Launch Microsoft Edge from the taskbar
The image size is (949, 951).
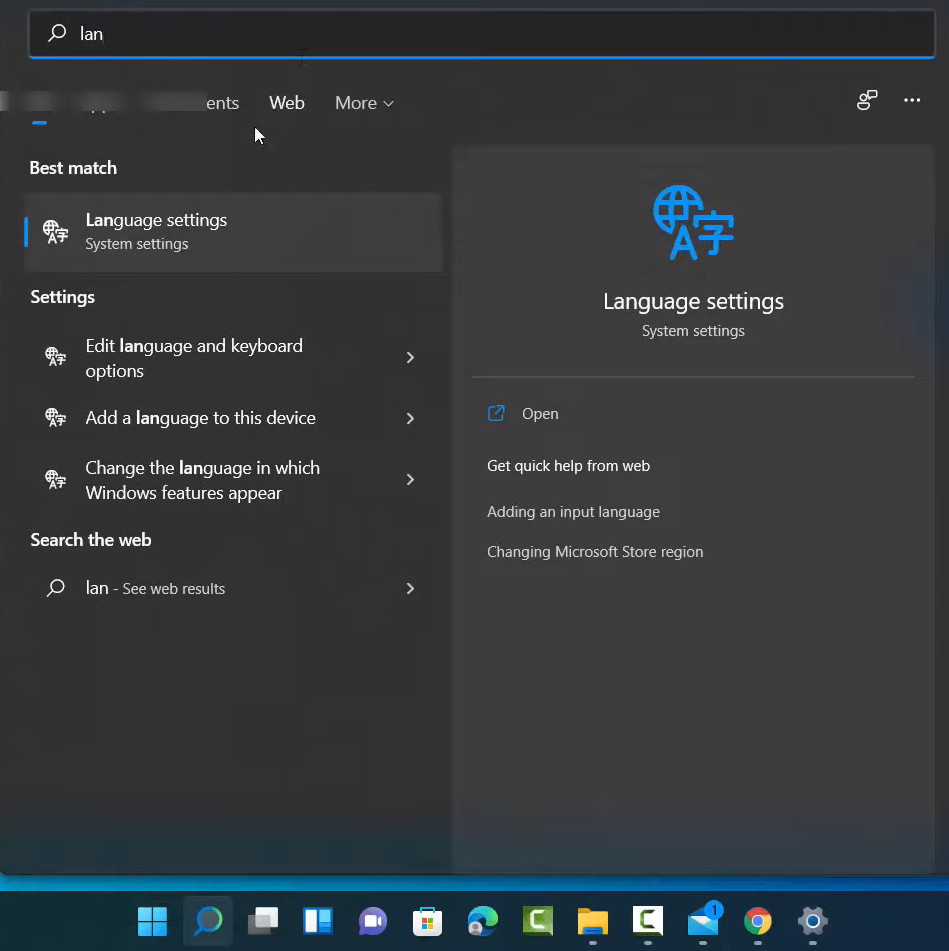tap(483, 920)
